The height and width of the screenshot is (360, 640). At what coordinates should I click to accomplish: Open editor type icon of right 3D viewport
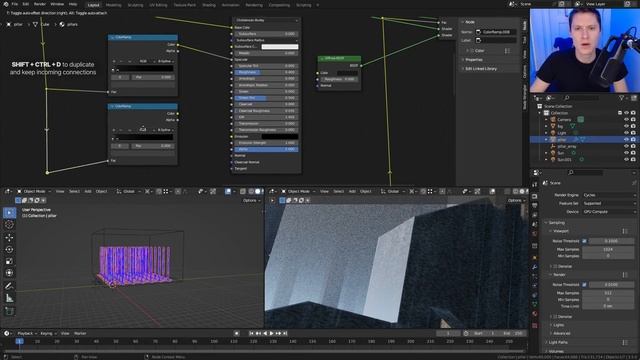272,191
